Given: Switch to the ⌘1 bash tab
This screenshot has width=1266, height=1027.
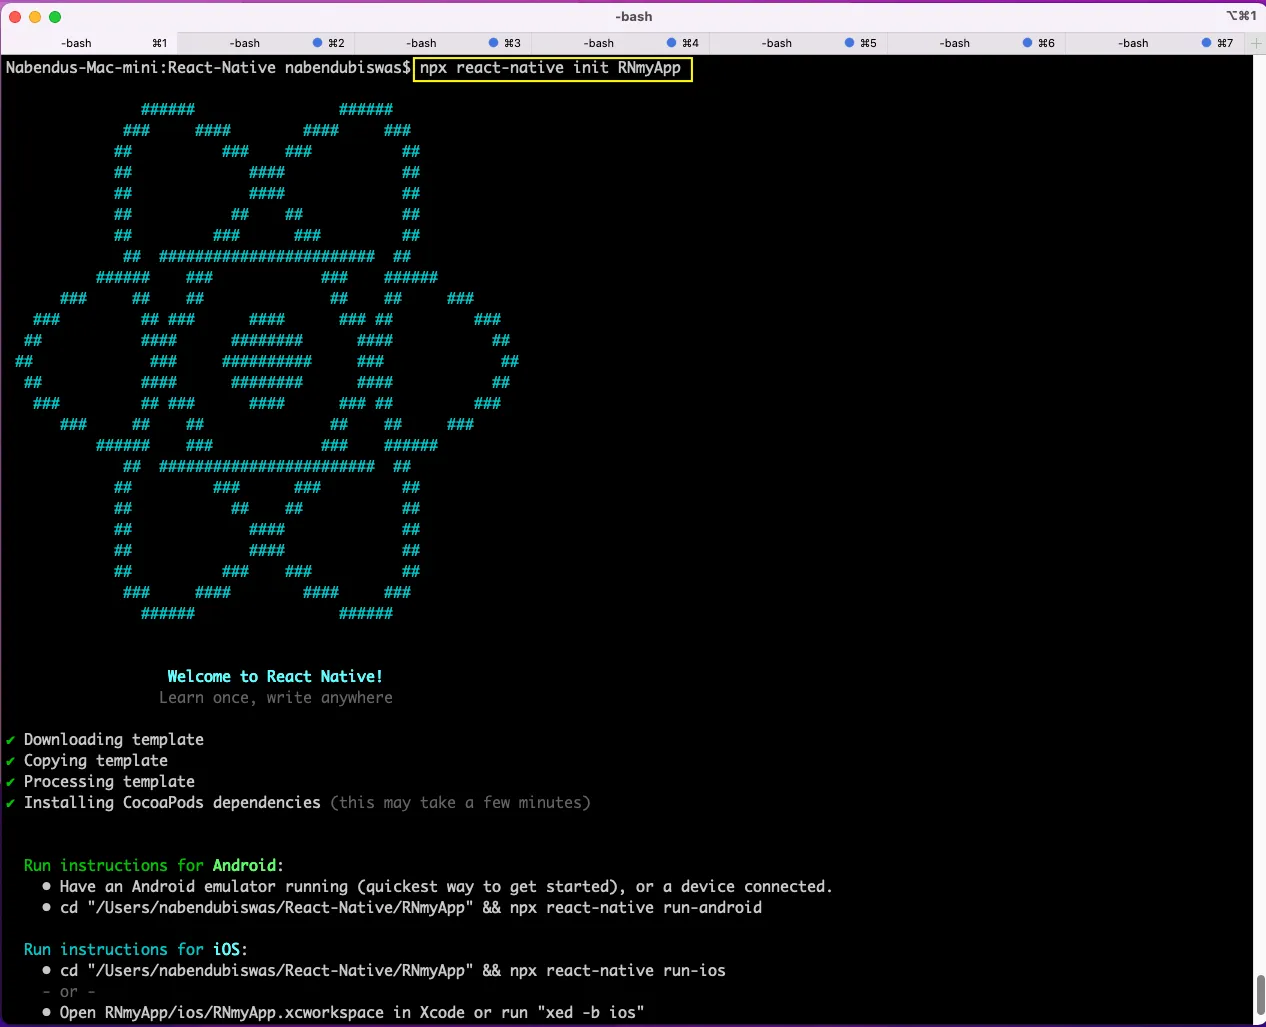Looking at the screenshot, I should point(89,43).
